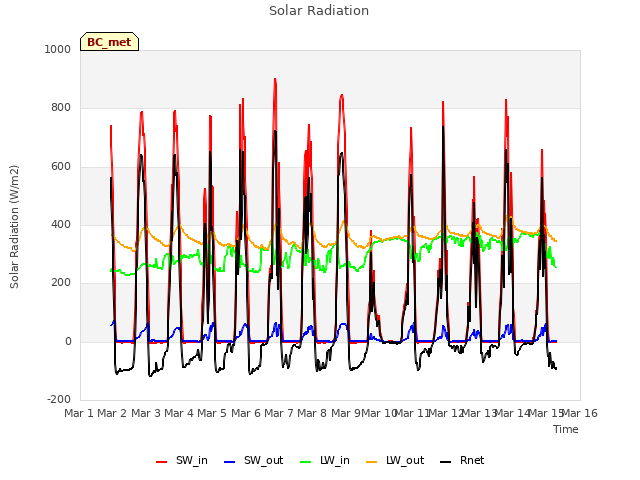Click the Rnet legend label
640x480 pixels.
[x=472, y=460]
